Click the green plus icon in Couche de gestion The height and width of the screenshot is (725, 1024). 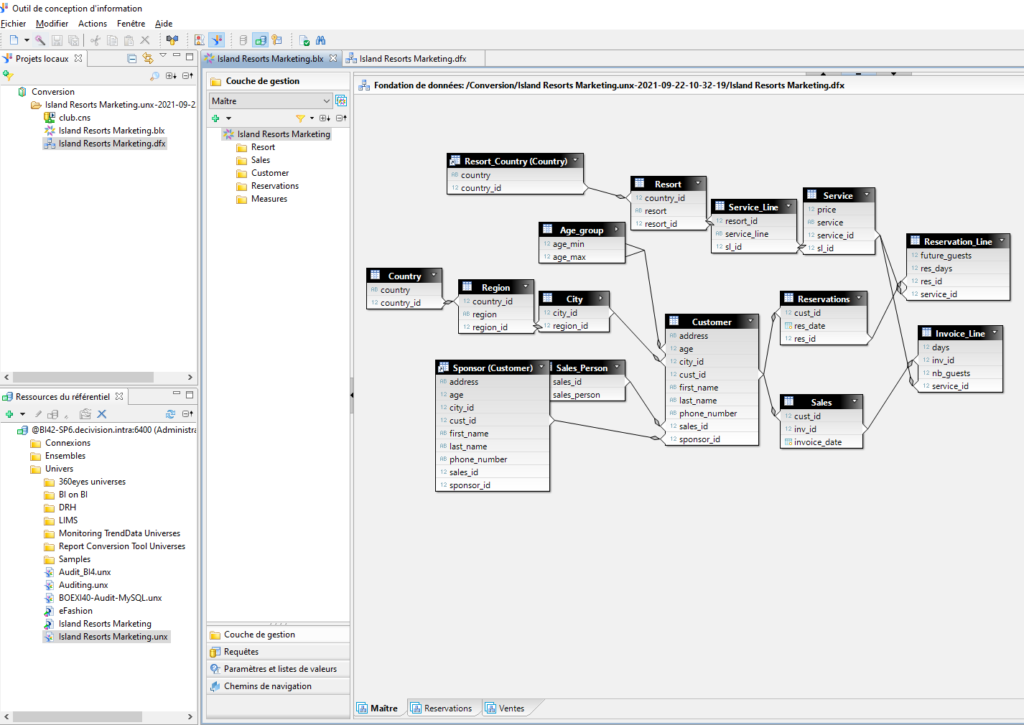coord(215,118)
